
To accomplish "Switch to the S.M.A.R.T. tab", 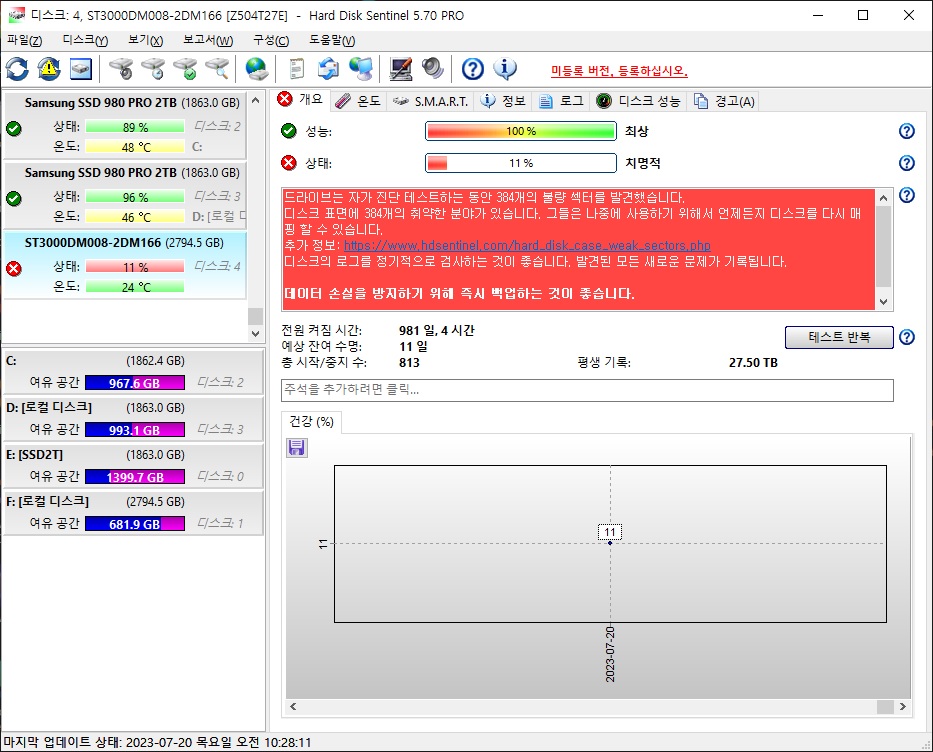I will [x=431, y=102].
